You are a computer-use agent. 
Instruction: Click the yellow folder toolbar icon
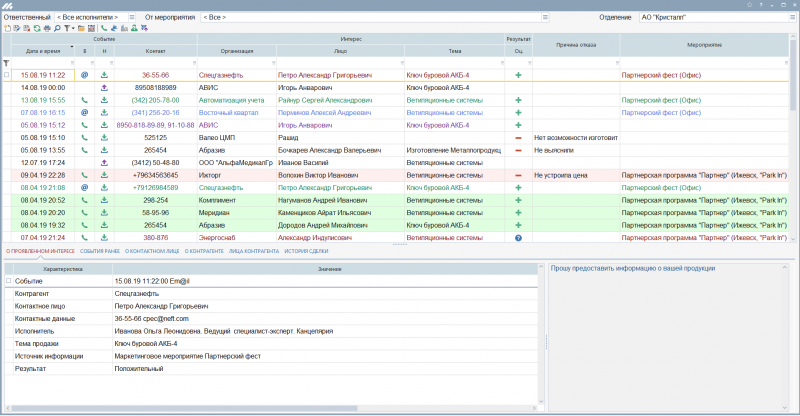coord(81,28)
